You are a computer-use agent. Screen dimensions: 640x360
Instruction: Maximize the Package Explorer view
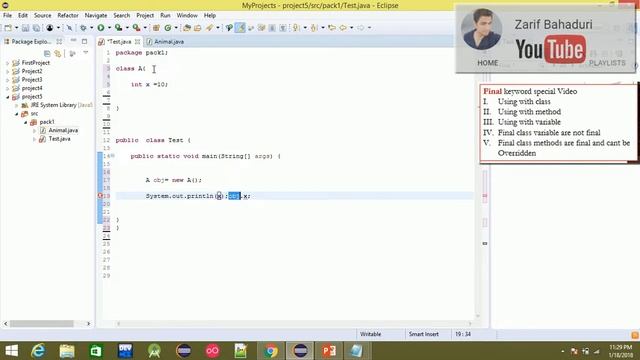pos(84,41)
